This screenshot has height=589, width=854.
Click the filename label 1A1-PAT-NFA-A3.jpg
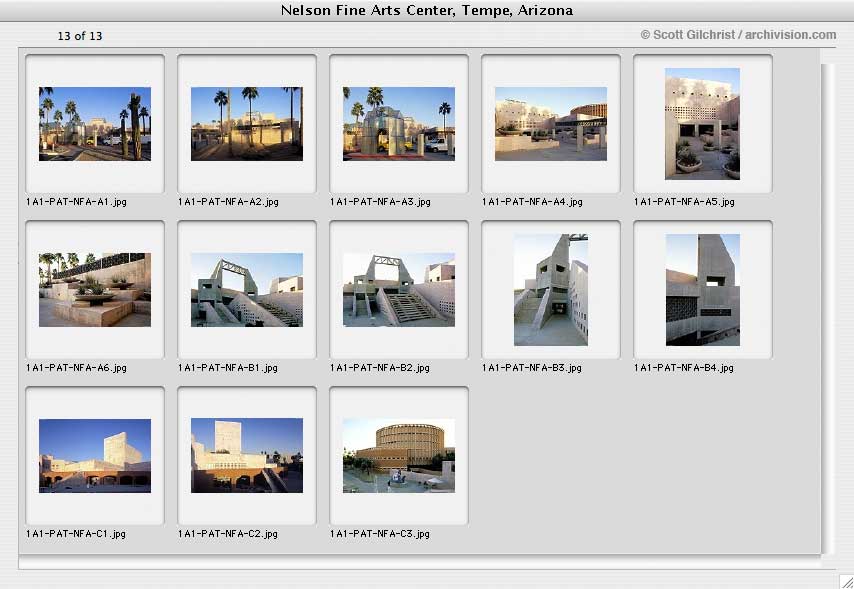point(380,202)
